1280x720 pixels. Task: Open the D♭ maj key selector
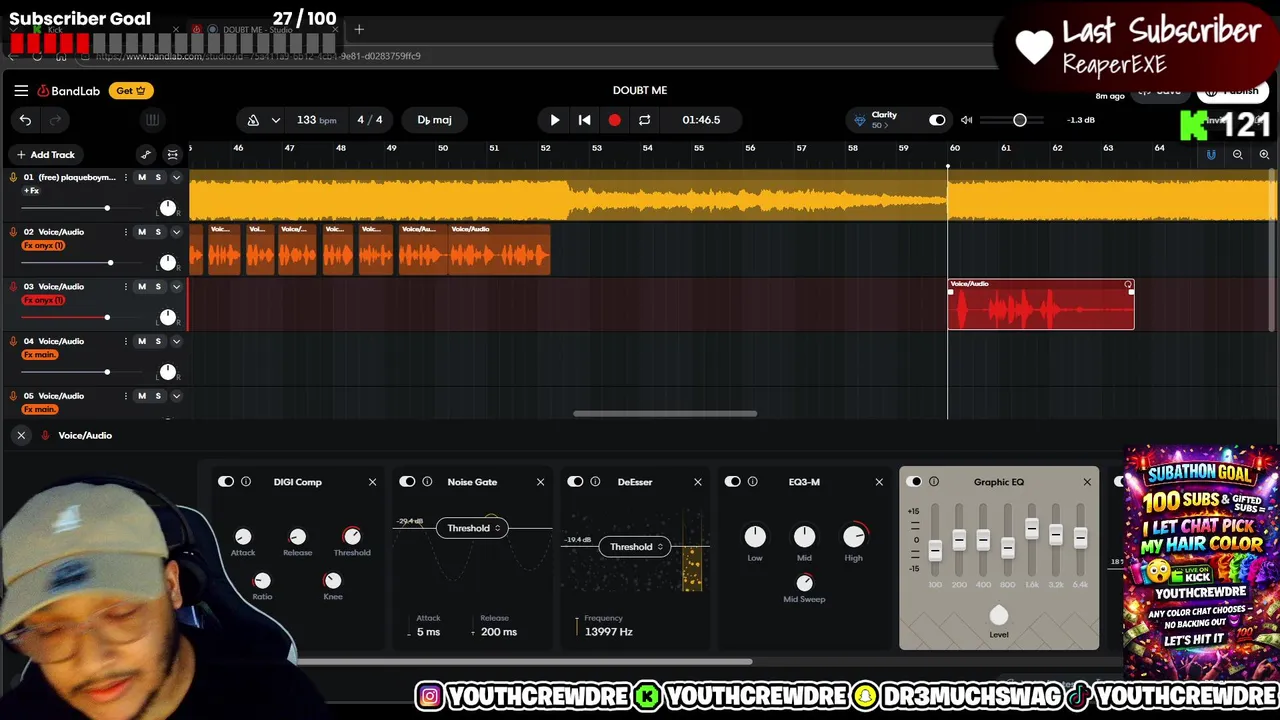[x=434, y=120]
